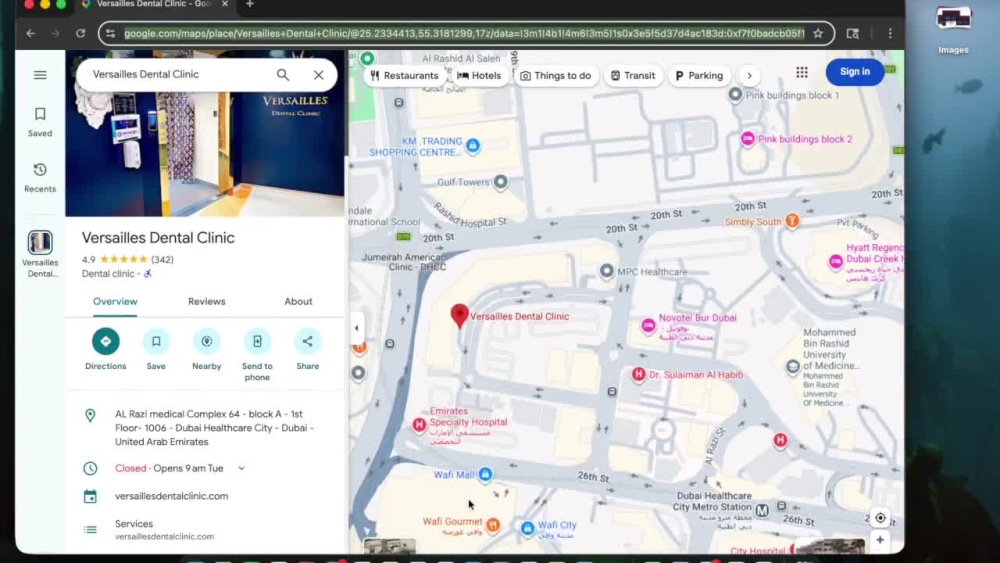Select Wafi City map marker
1000x563 pixels.
click(527, 528)
